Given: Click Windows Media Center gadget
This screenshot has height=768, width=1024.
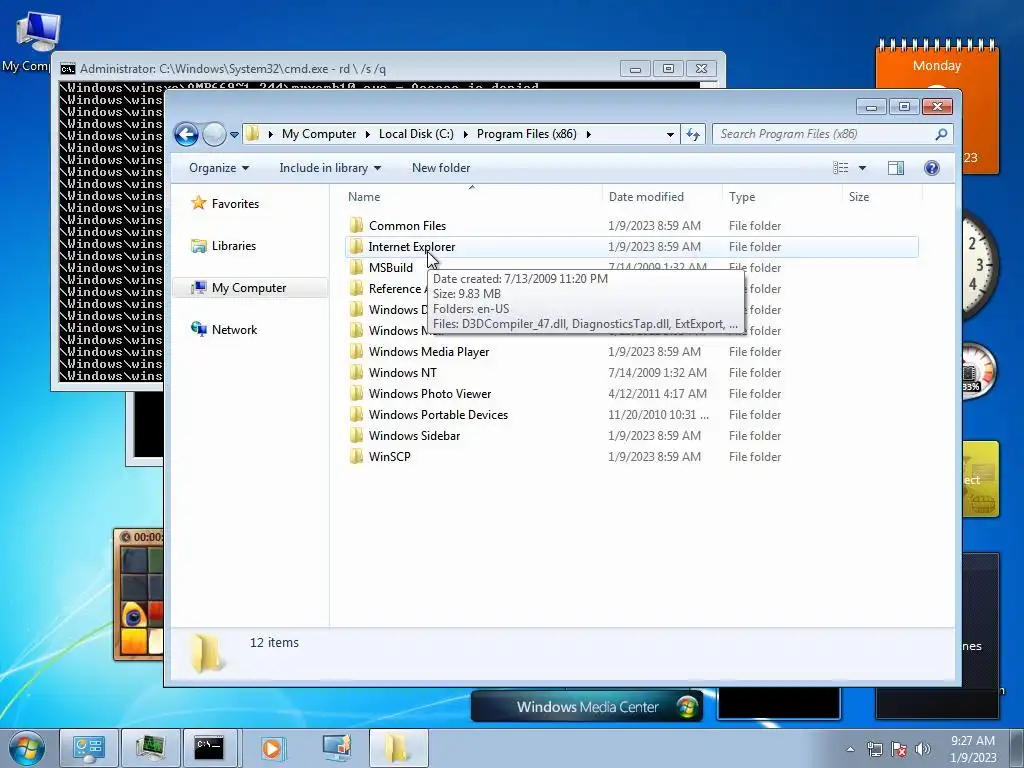Looking at the screenshot, I should pos(586,707).
